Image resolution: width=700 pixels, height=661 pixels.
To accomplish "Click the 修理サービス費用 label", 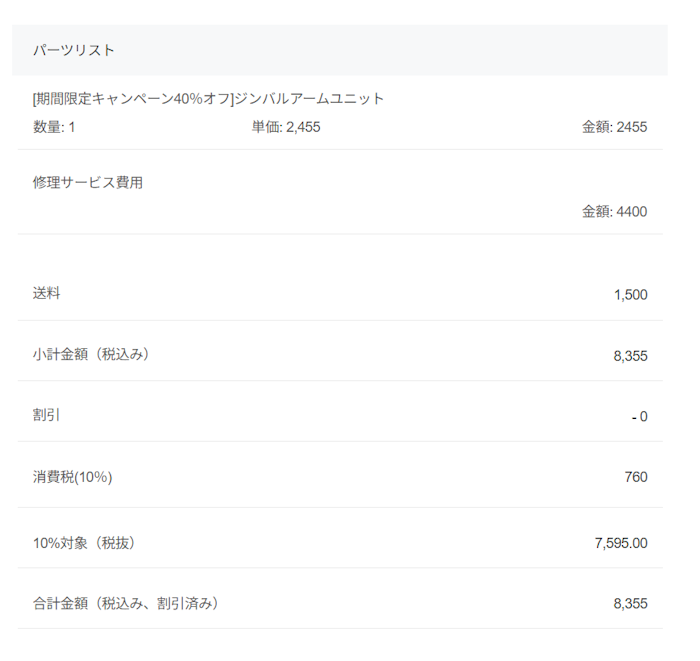I will [88, 183].
